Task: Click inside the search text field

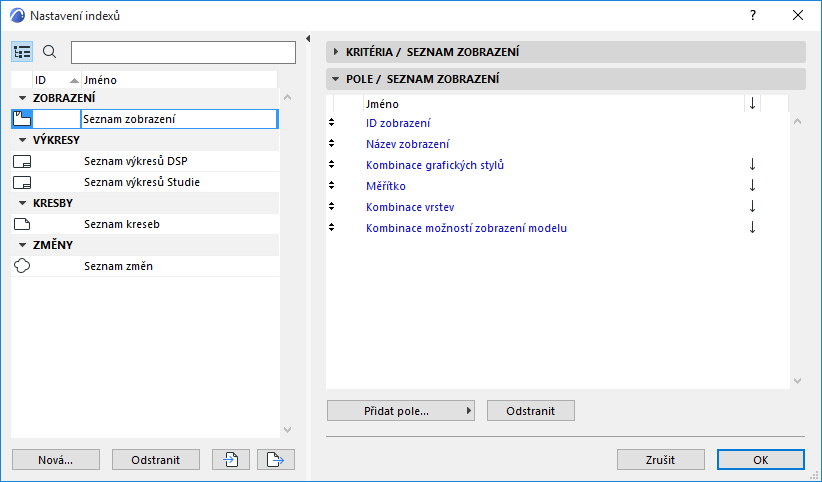Action: coord(183,52)
